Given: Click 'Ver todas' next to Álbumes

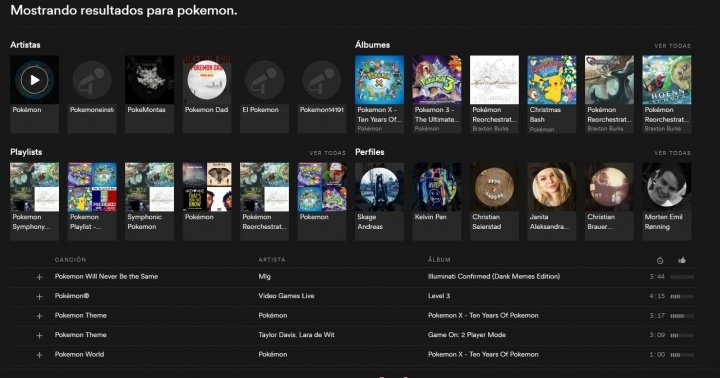Looking at the screenshot, I should 672,46.
